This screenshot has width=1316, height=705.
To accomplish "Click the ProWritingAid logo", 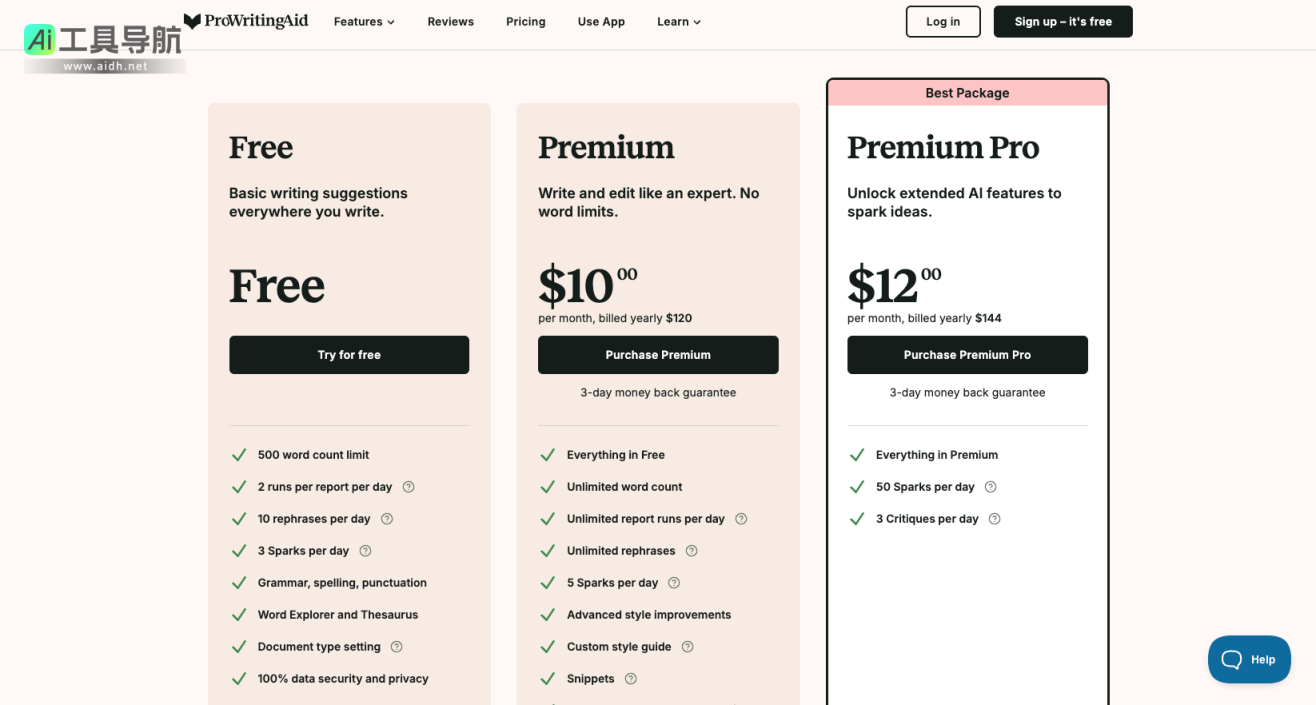I will tap(246, 20).
